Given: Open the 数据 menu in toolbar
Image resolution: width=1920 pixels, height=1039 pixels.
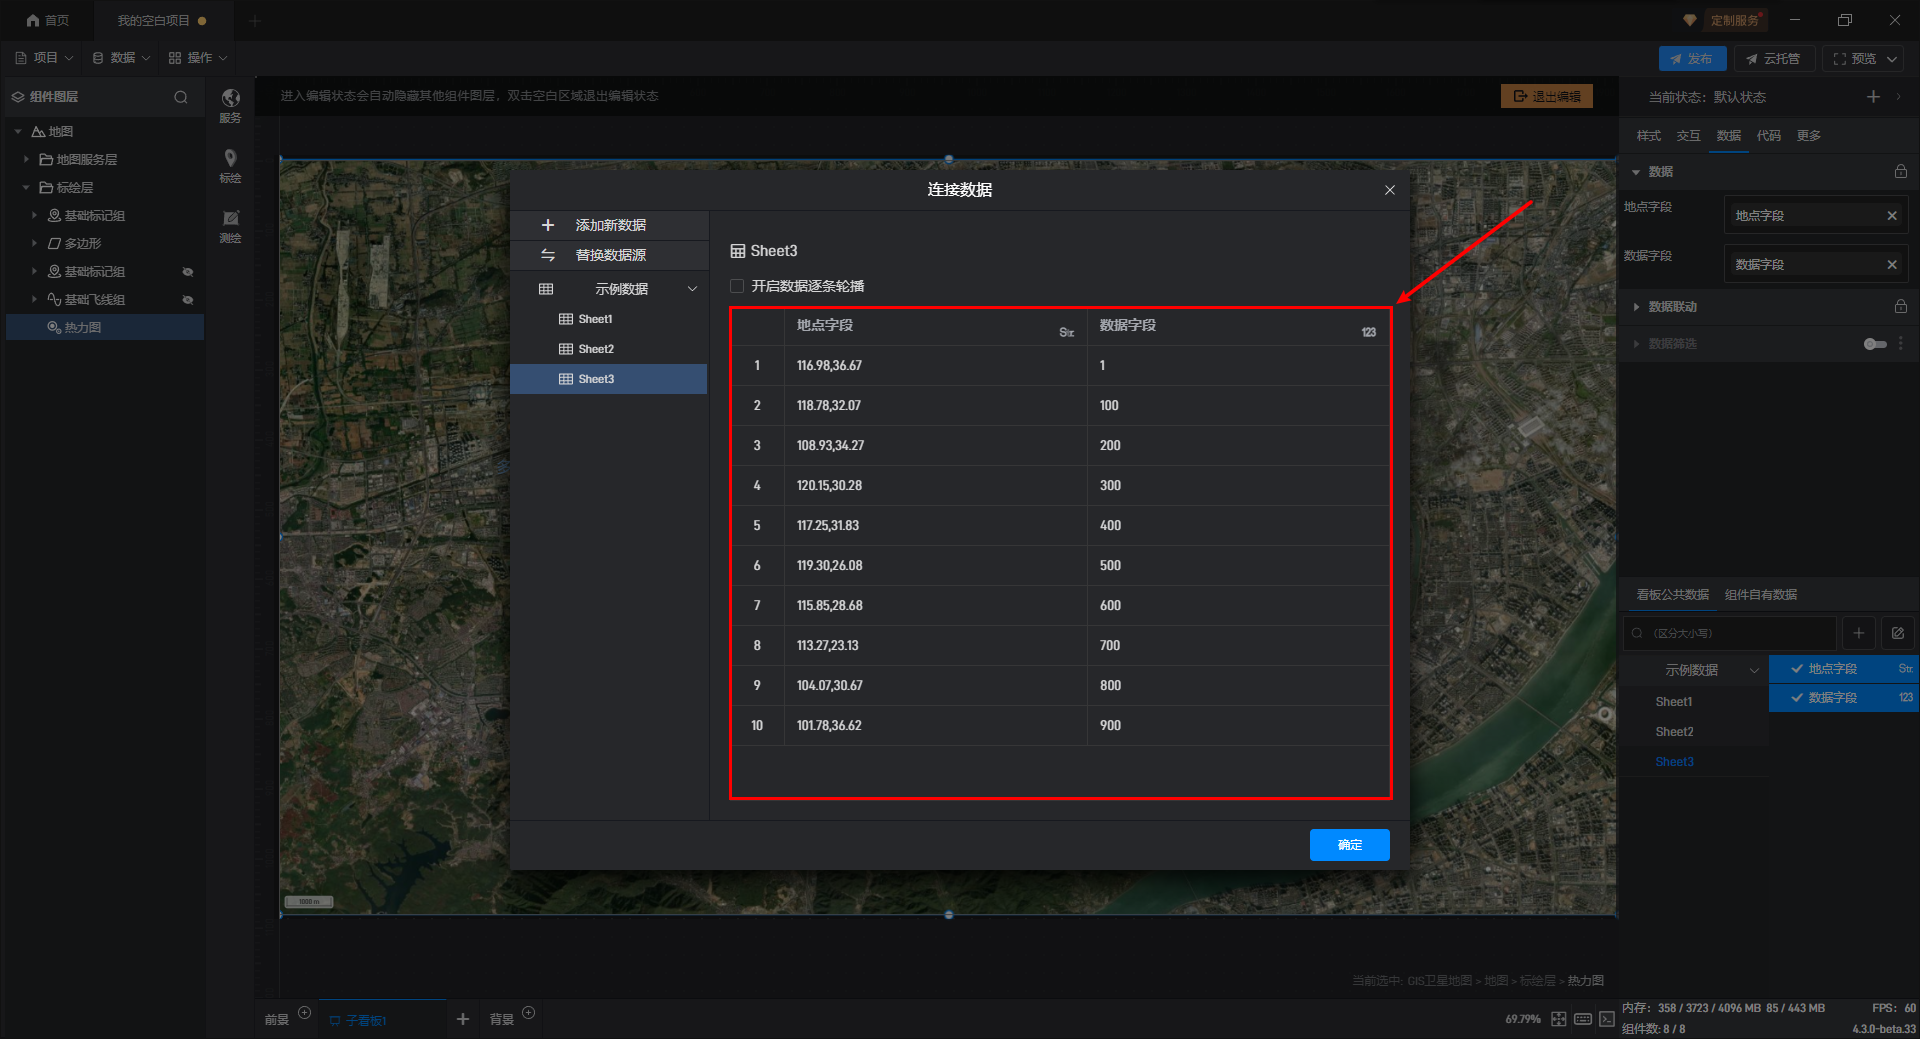Looking at the screenshot, I should (121, 58).
